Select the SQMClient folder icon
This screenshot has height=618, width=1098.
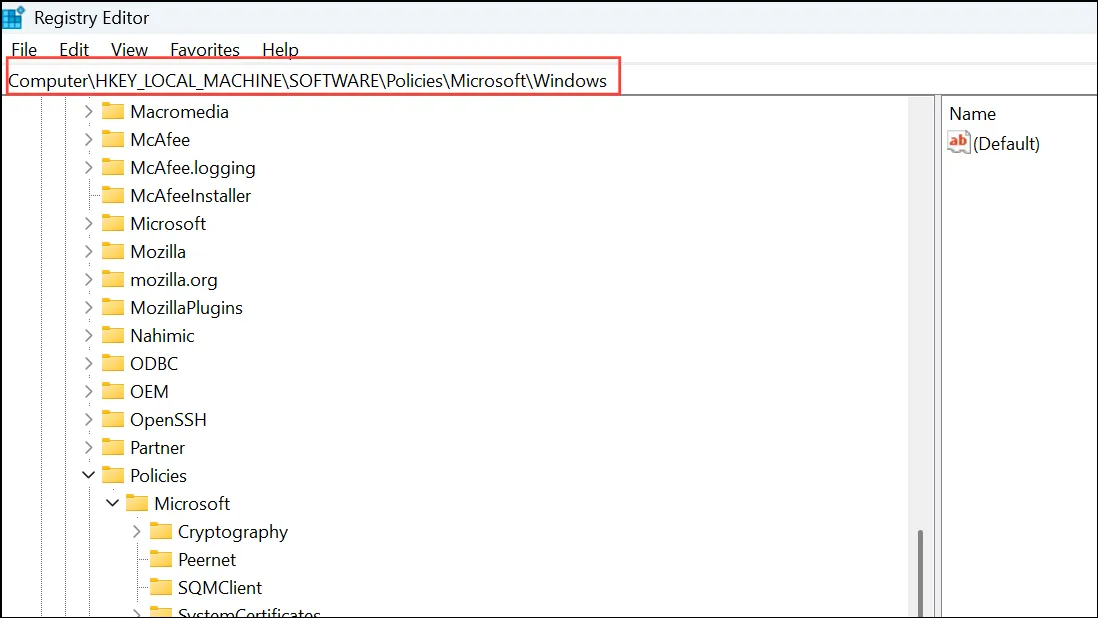coord(161,587)
